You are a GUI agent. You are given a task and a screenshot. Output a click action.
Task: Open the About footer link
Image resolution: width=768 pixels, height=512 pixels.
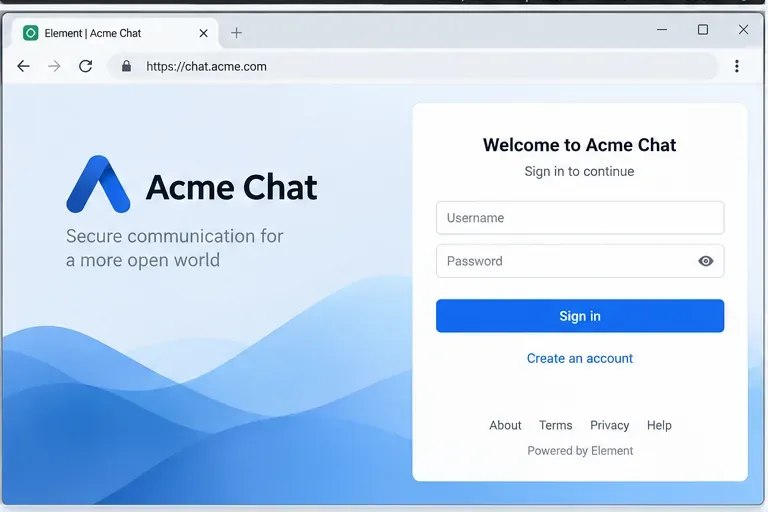click(x=505, y=425)
